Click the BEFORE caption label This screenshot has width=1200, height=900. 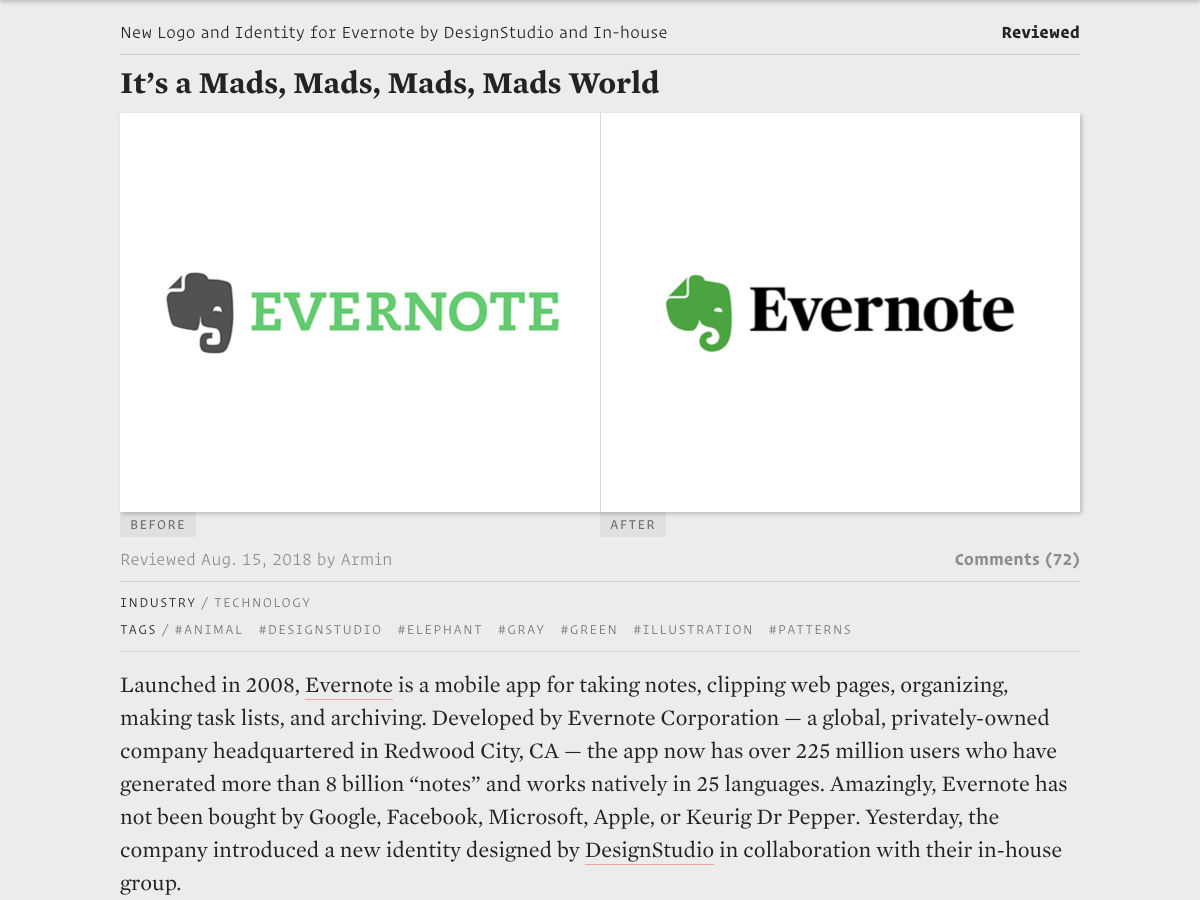(158, 525)
